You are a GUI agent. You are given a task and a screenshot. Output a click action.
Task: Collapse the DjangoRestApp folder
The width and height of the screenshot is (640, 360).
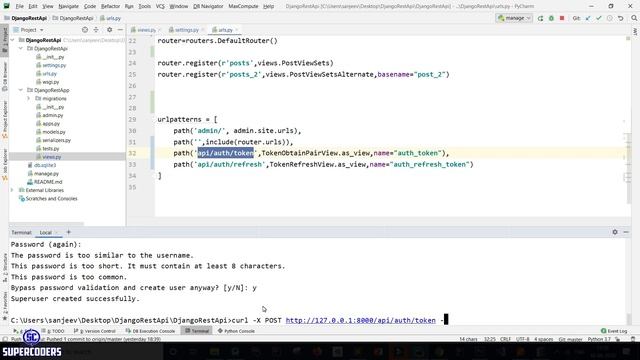(21, 90)
